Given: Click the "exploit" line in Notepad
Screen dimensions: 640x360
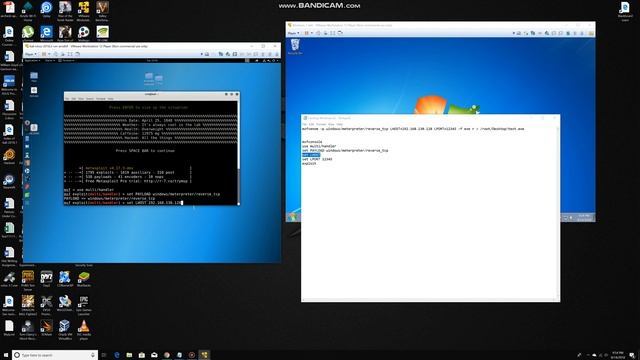Looking at the screenshot, I should pos(309,164).
